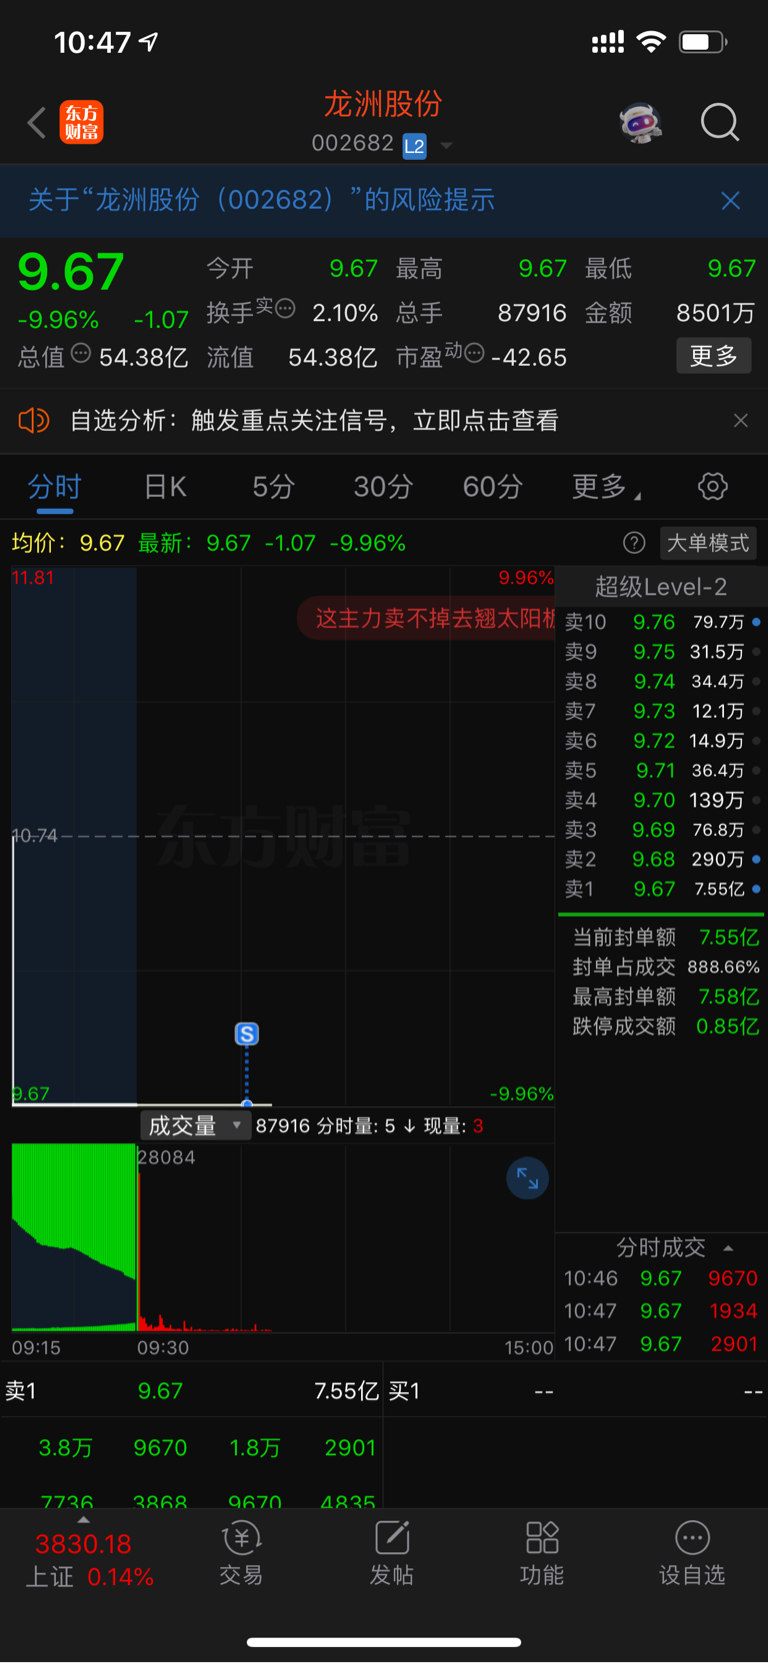Open the 龙洲股份 risk warning notice
Image resolution: width=768 pixels, height=1663 pixels.
tap(261, 200)
